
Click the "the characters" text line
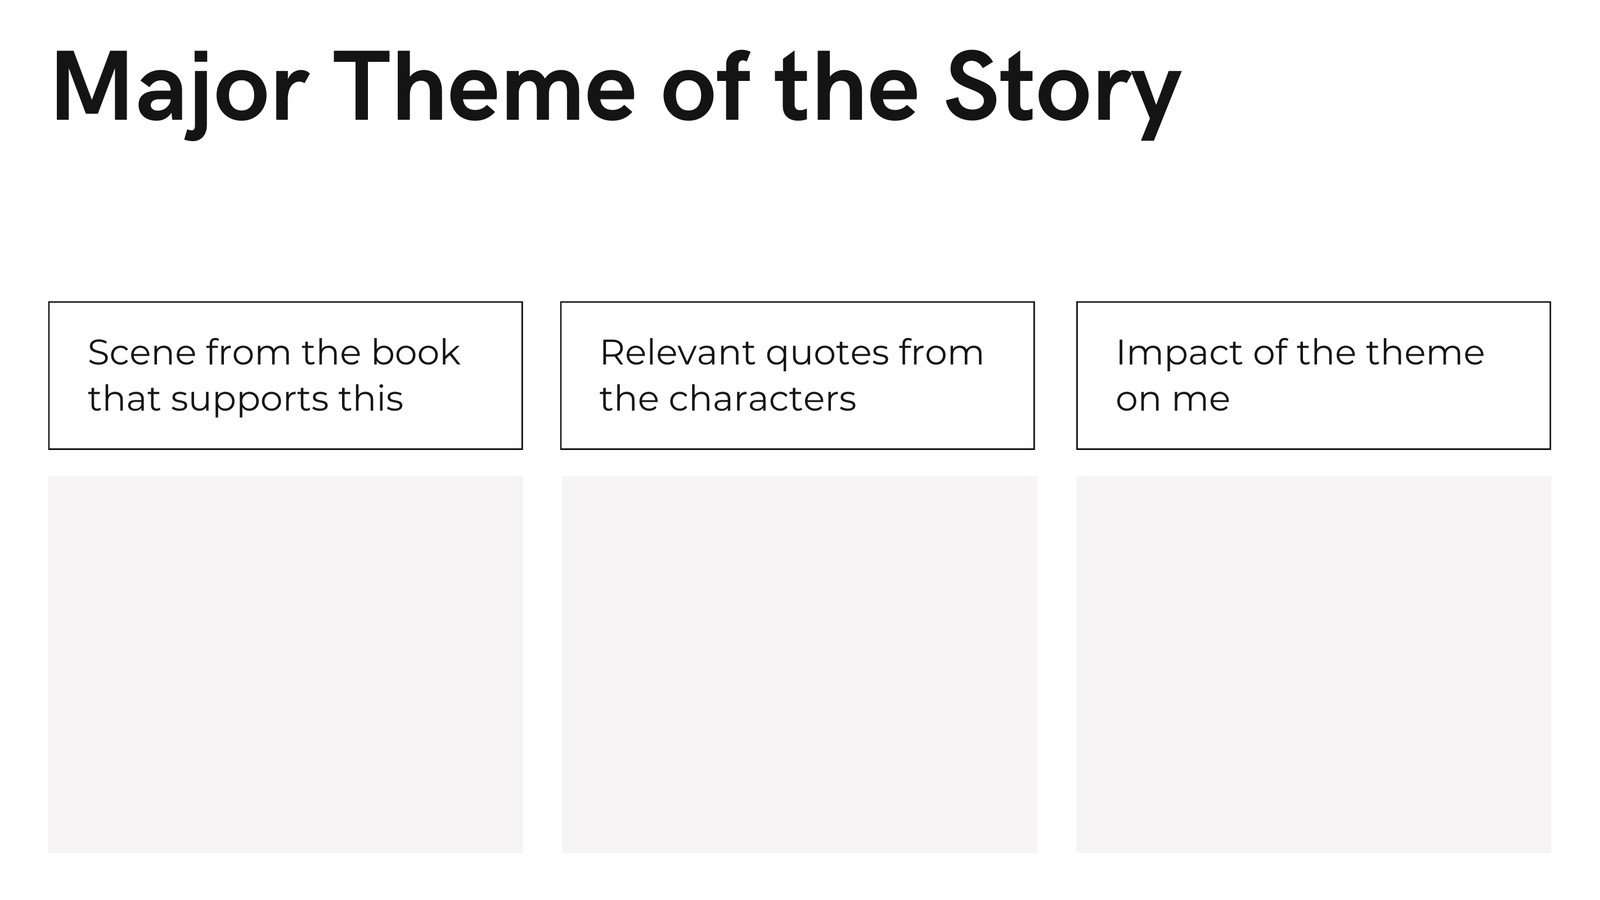[728, 399]
